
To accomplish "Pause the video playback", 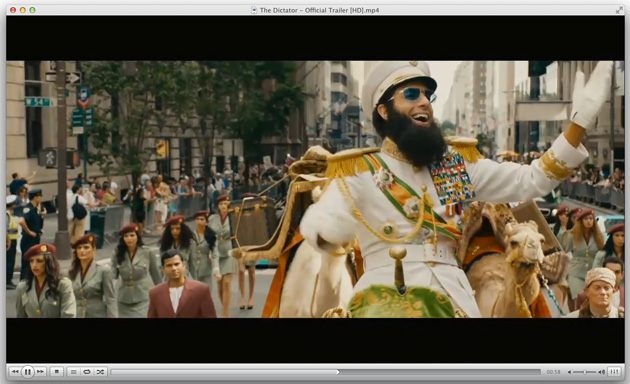I will 27,372.
